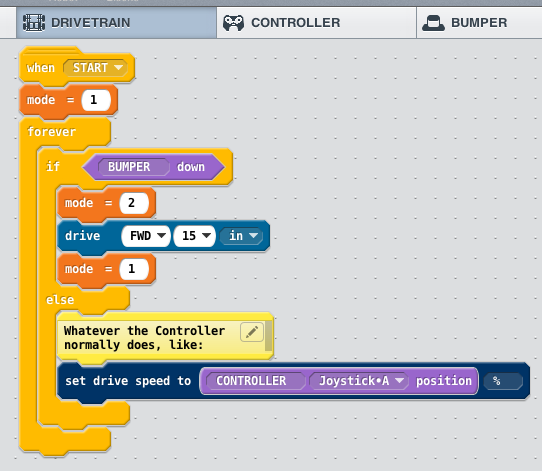Click the drivetrain icon in the first tab

click(34, 23)
